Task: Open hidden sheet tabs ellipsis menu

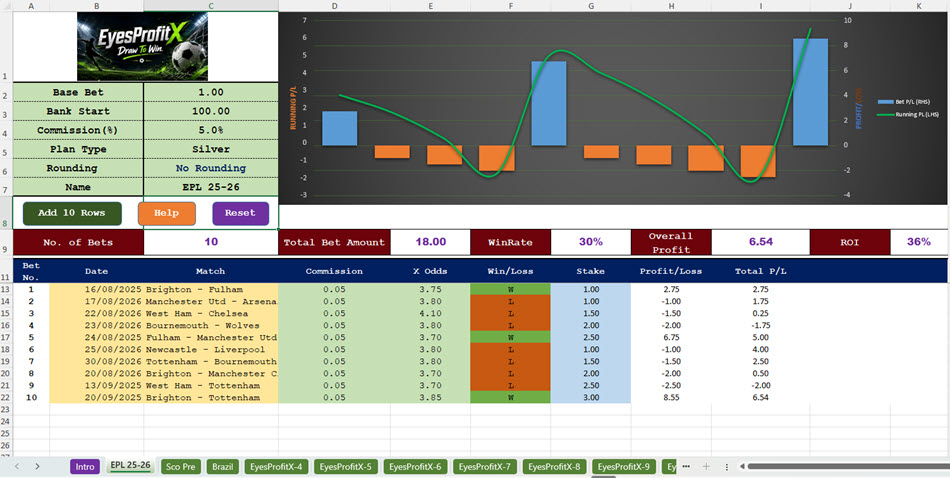Action: (x=686, y=466)
